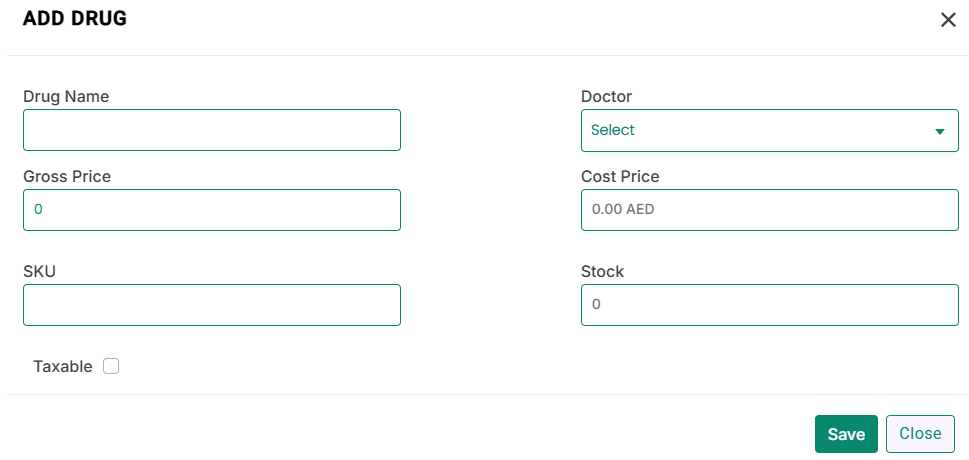Save the new drug entry
This screenshot has width=969, height=460.
click(x=846, y=434)
